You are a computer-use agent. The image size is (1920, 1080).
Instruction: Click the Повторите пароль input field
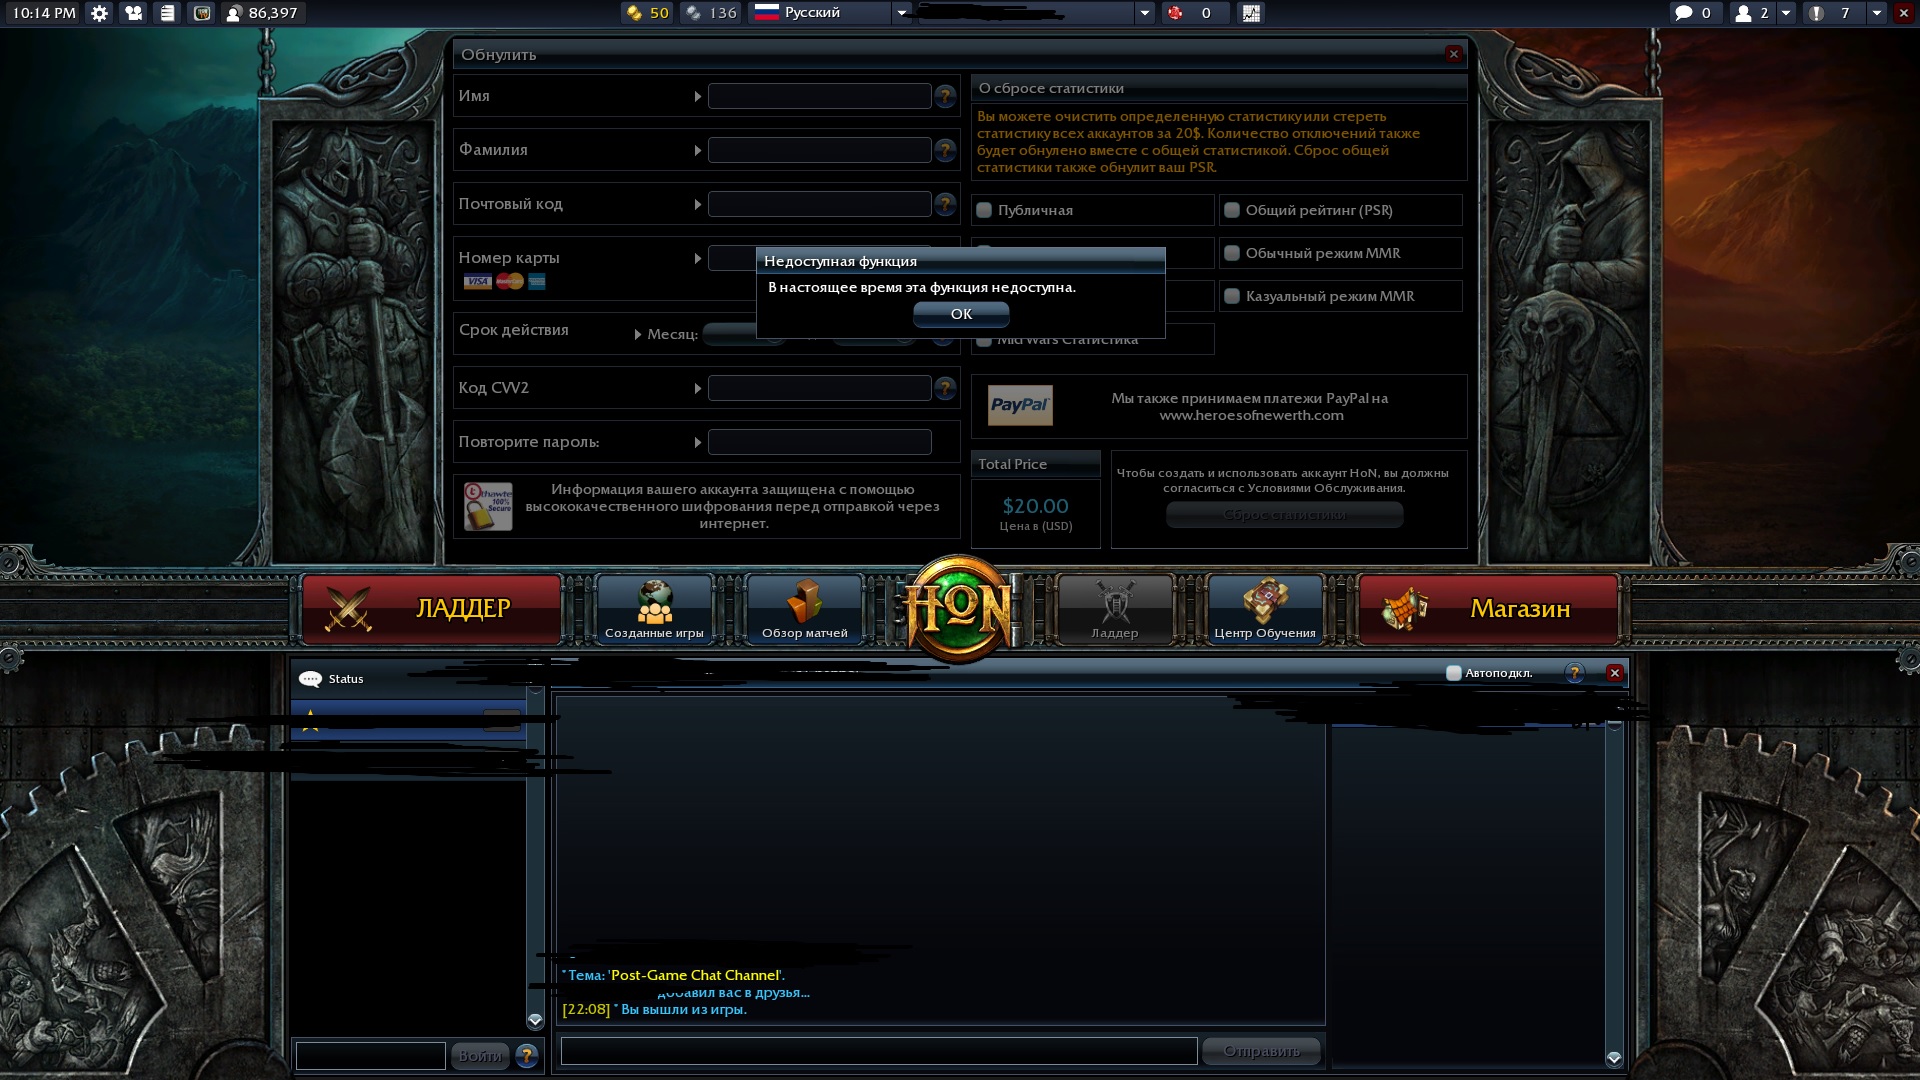coord(819,442)
